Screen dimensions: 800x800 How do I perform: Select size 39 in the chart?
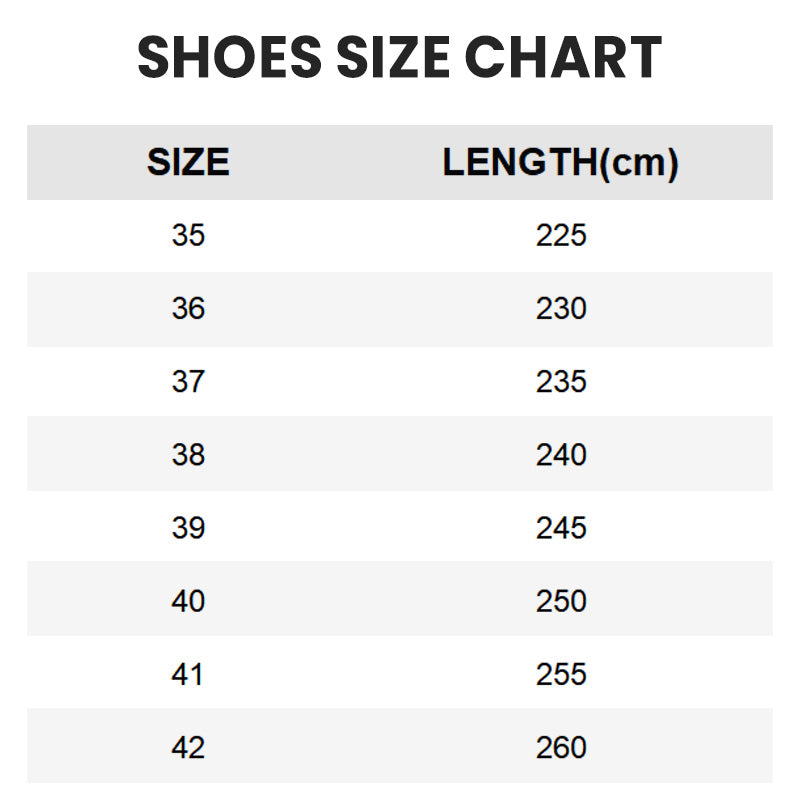pos(188,528)
